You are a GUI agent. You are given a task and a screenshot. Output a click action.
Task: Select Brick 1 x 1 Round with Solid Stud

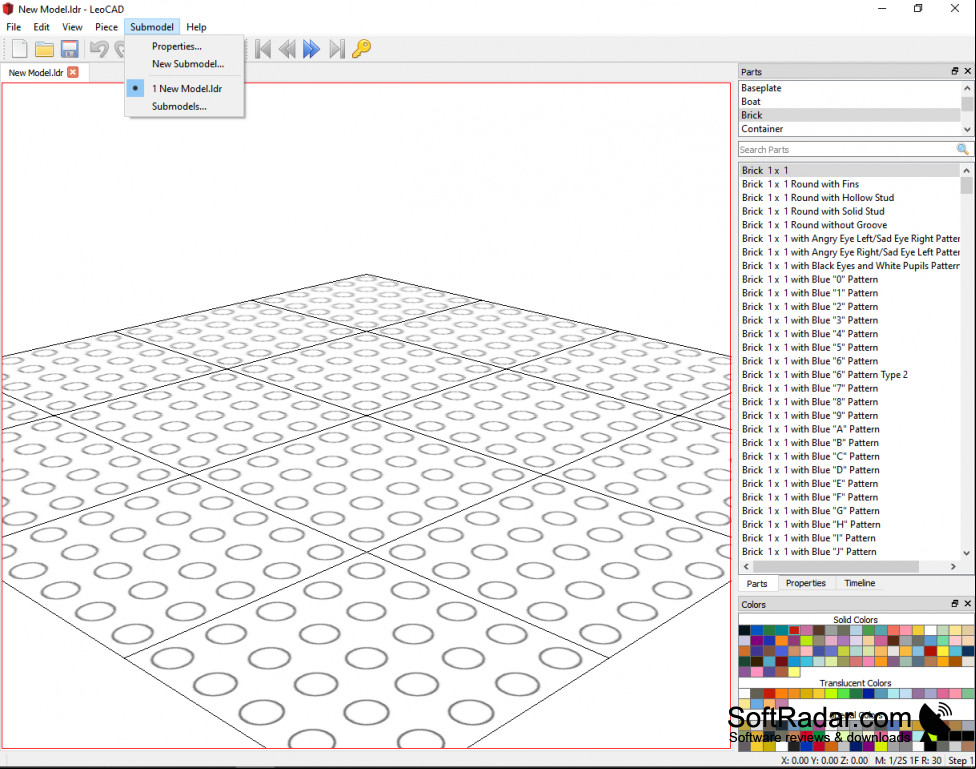[x=850, y=211]
